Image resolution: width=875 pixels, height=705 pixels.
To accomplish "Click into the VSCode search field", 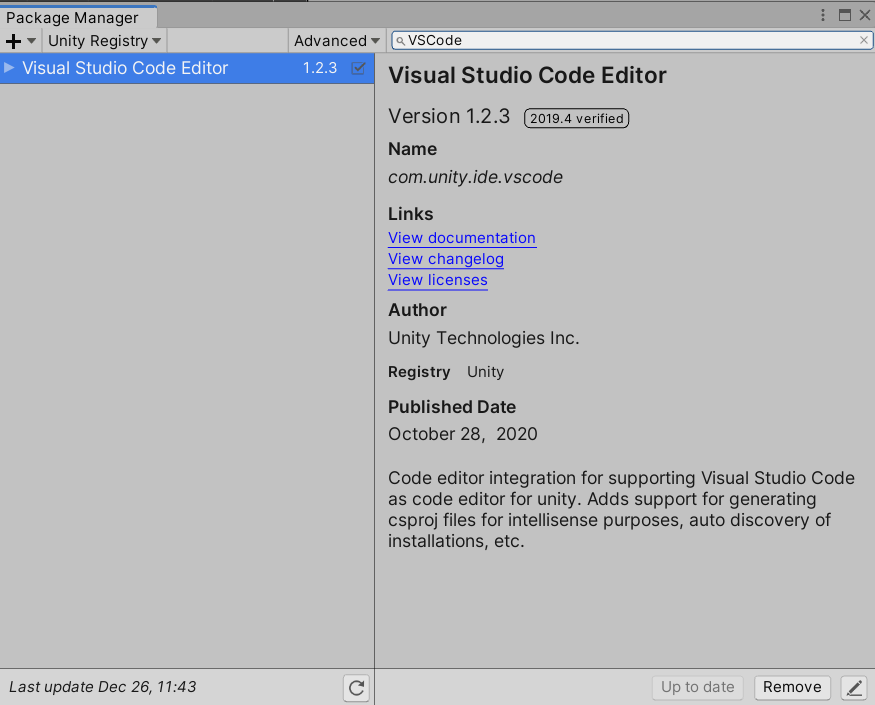I will pos(631,40).
